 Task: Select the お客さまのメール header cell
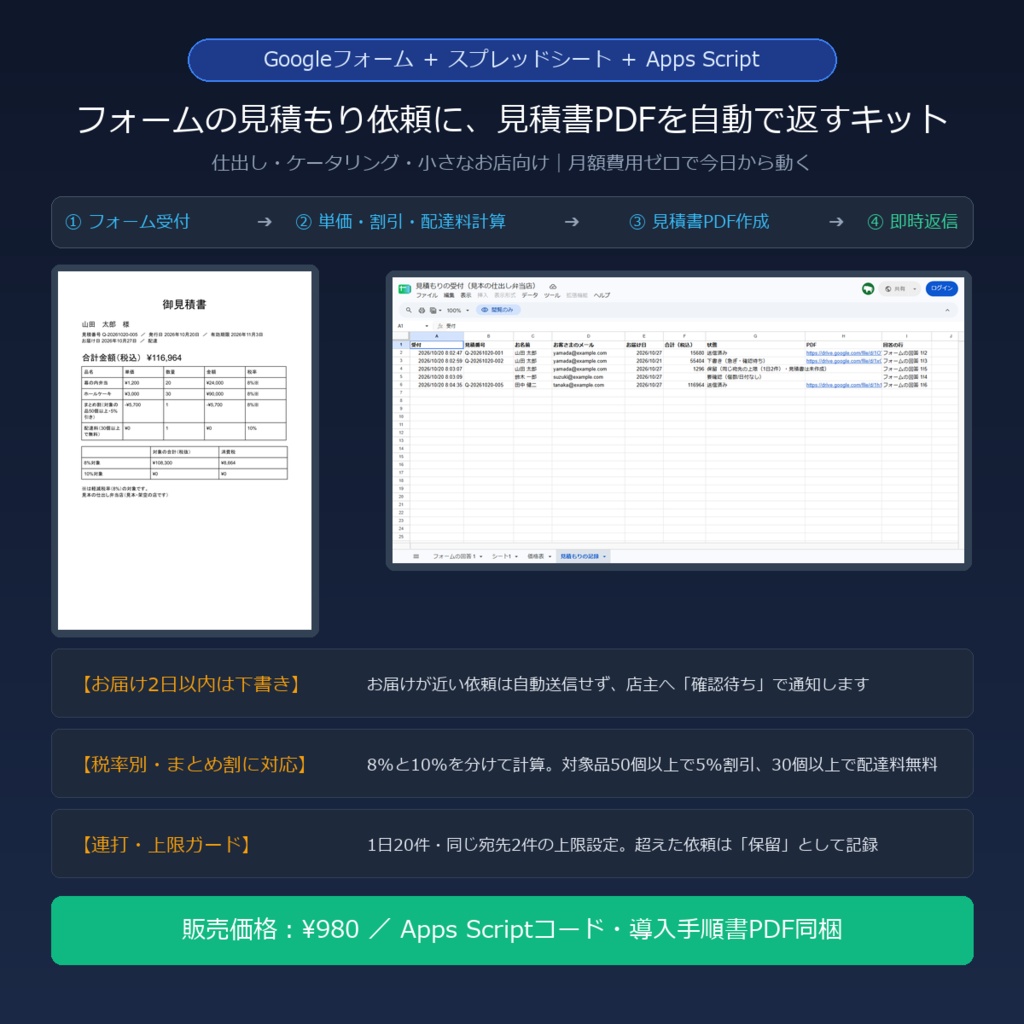click(588, 345)
